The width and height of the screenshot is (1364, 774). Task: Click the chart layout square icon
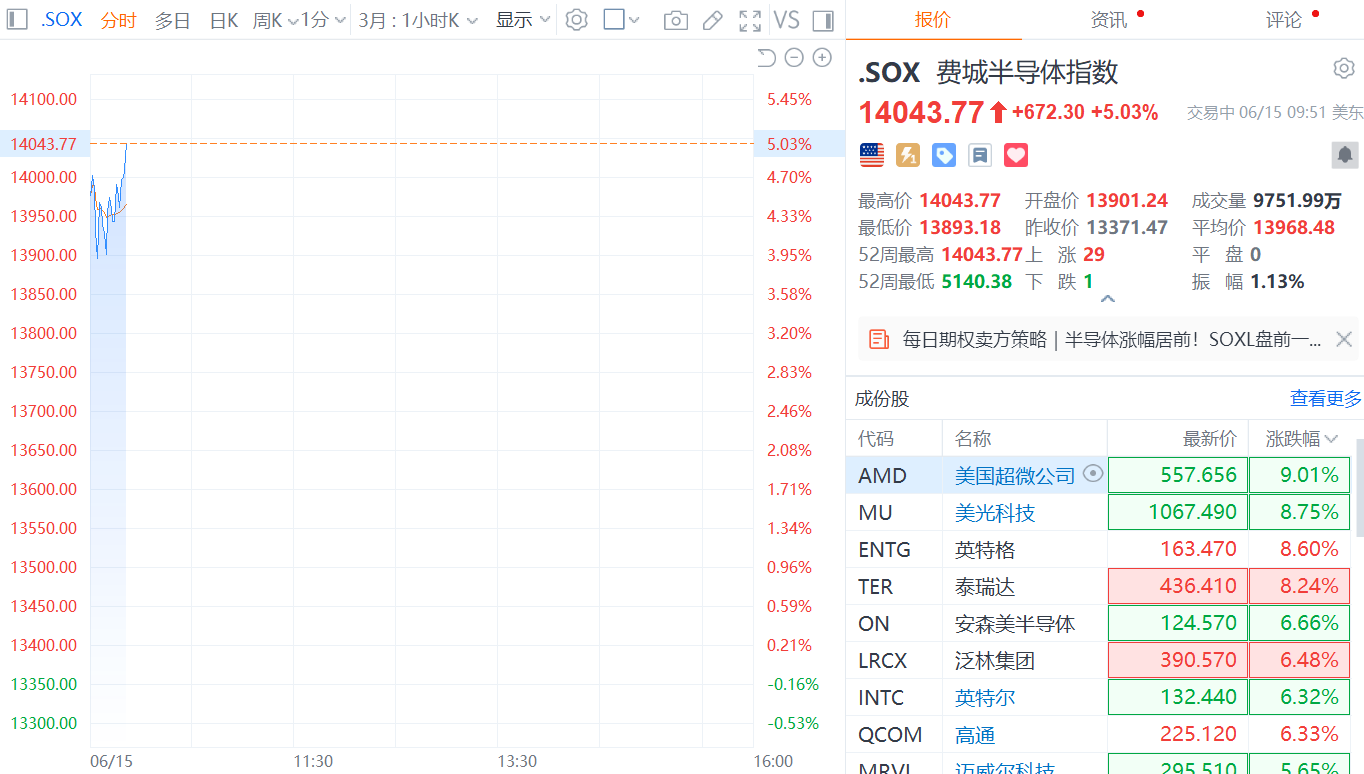click(614, 20)
